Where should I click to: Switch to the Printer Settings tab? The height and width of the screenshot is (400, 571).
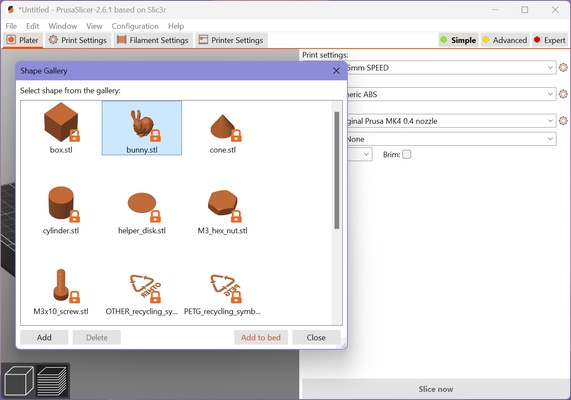tap(232, 40)
